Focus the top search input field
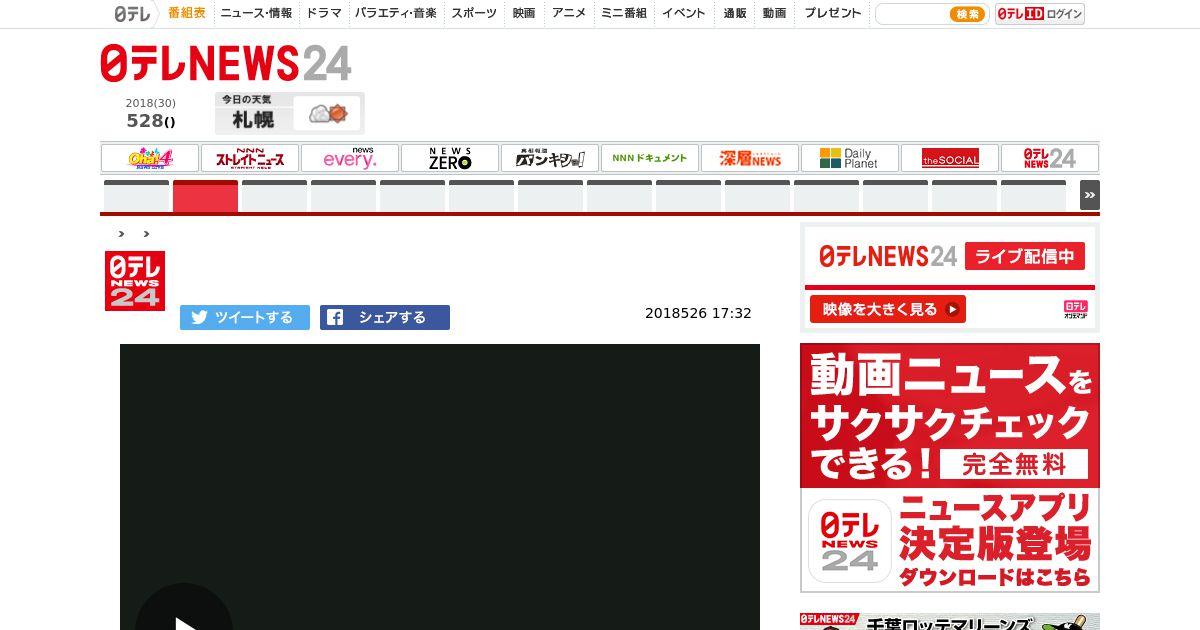 click(911, 14)
